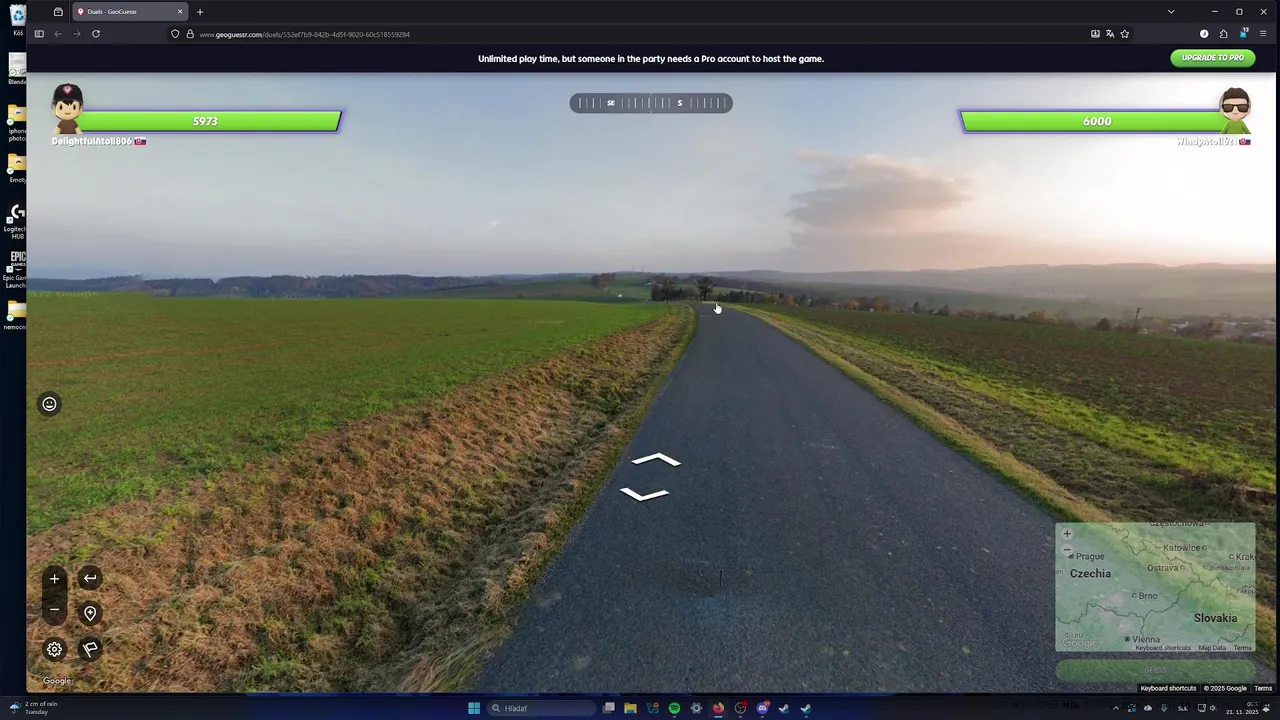The width and height of the screenshot is (1280, 720).
Task: Open Keyboard shortcuts link at the bottom right
Action: (x=1168, y=688)
